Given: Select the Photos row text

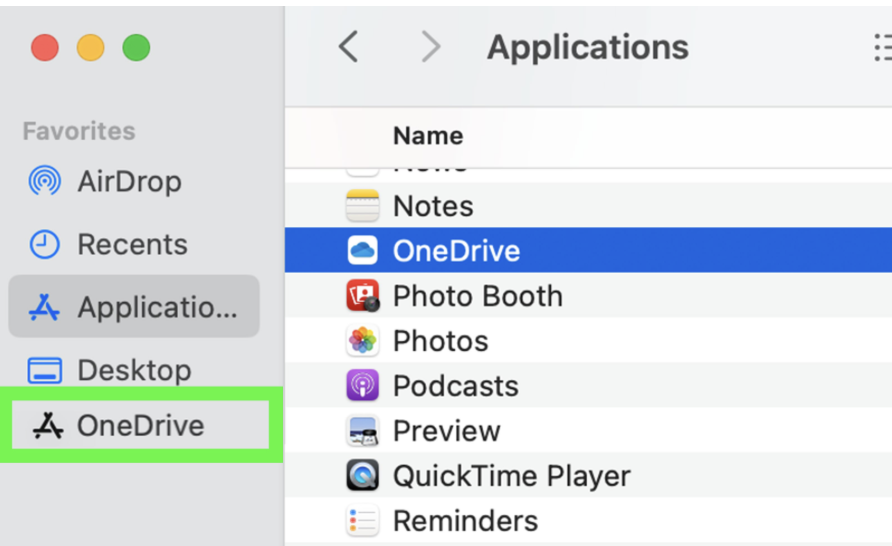Looking at the screenshot, I should 441,341.
